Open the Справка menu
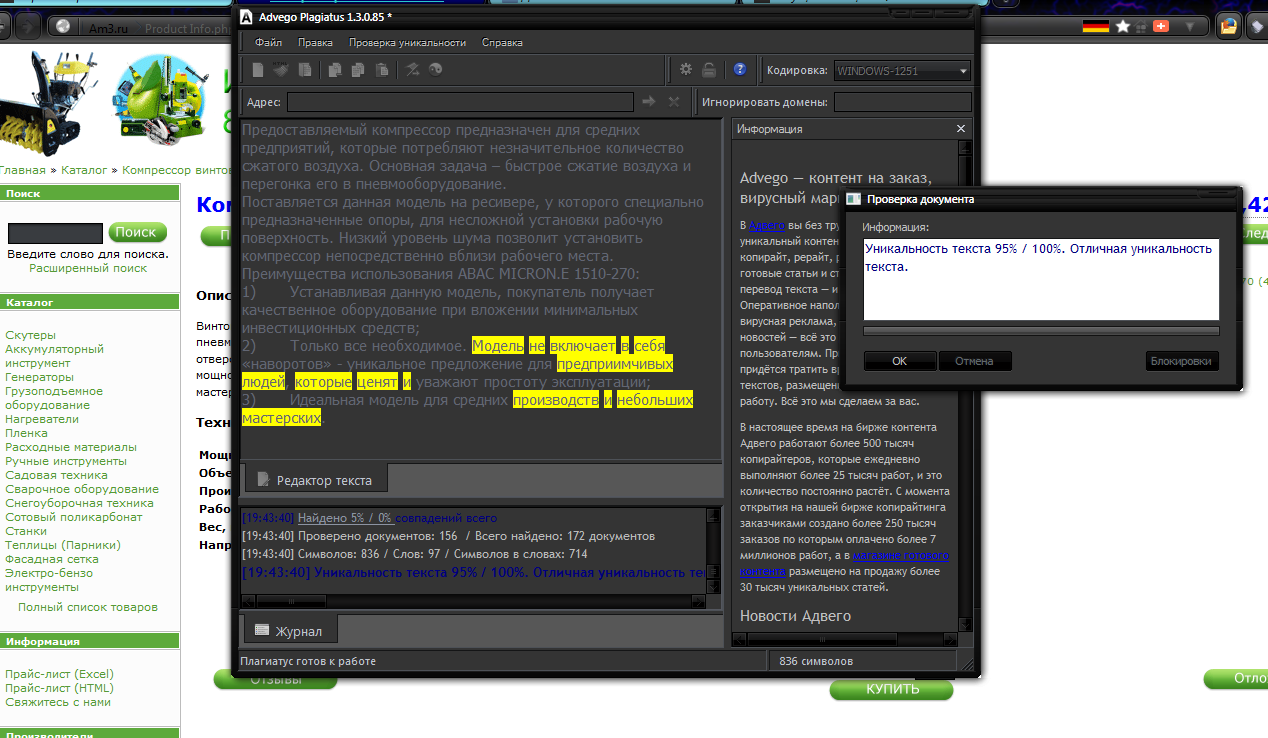 (502, 43)
